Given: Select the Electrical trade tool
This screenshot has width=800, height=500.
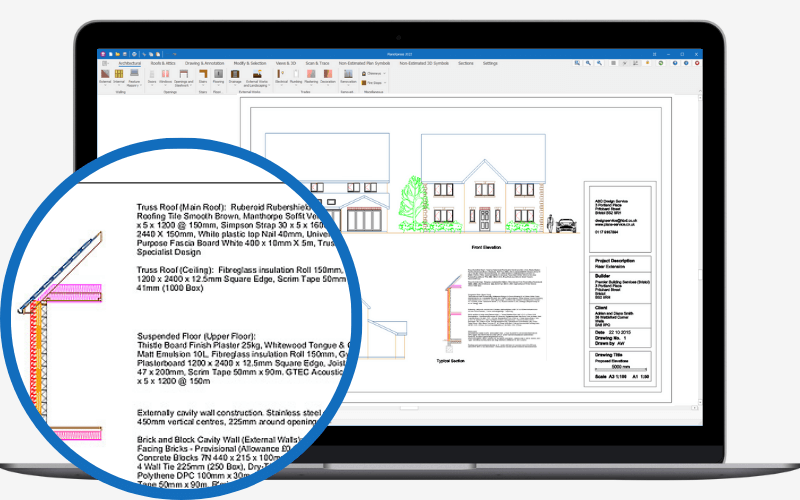Looking at the screenshot, I should [281, 76].
